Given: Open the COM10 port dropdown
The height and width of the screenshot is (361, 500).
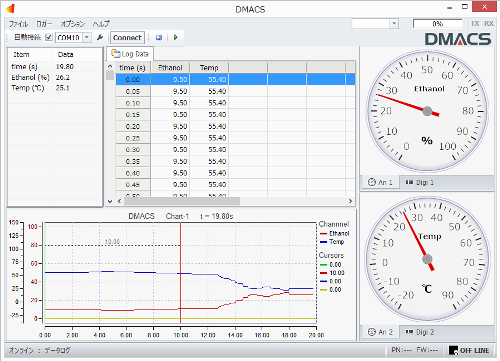Looking at the screenshot, I should (x=87, y=37).
